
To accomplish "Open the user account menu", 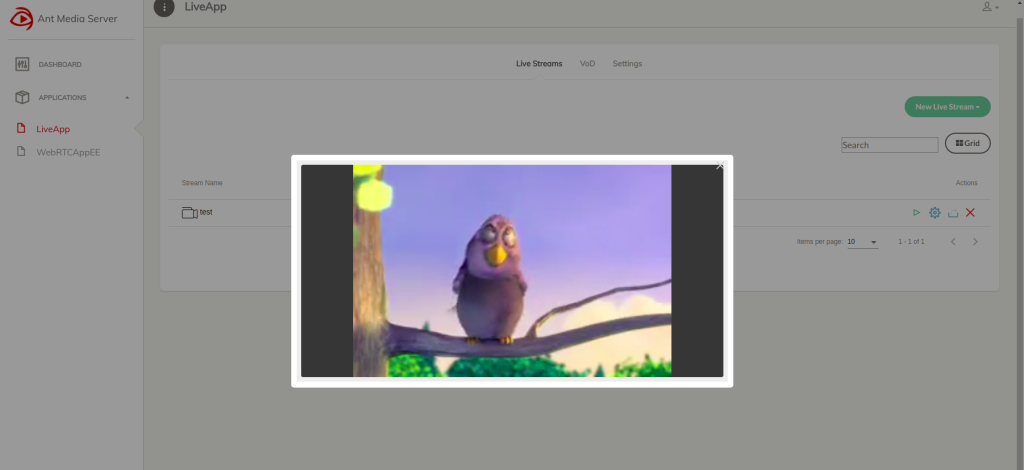I will [990, 7].
